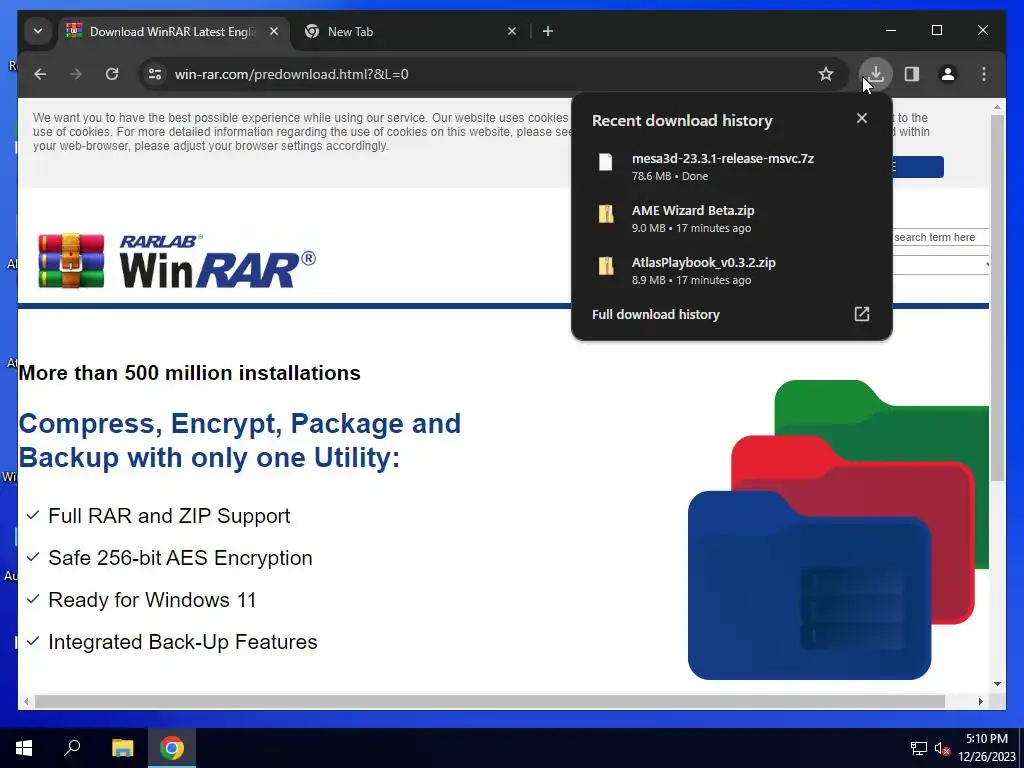Click the horizontal scroll left arrow

pyautogui.click(x=26, y=701)
